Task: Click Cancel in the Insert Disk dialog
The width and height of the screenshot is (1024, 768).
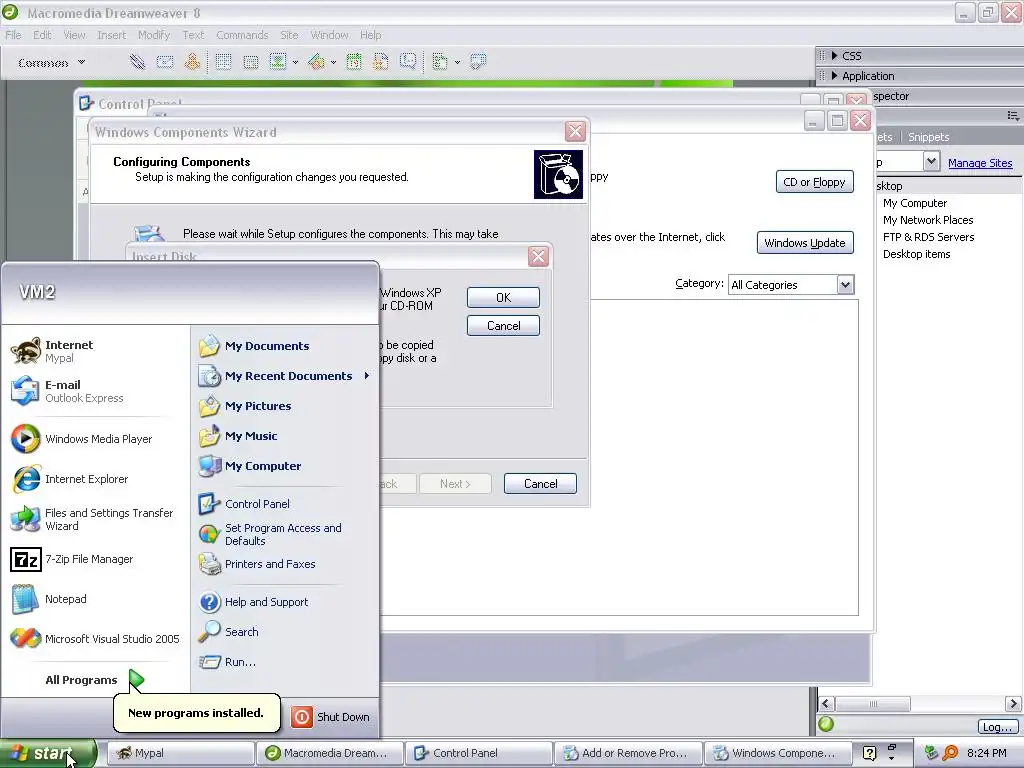Action: click(x=504, y=325)
